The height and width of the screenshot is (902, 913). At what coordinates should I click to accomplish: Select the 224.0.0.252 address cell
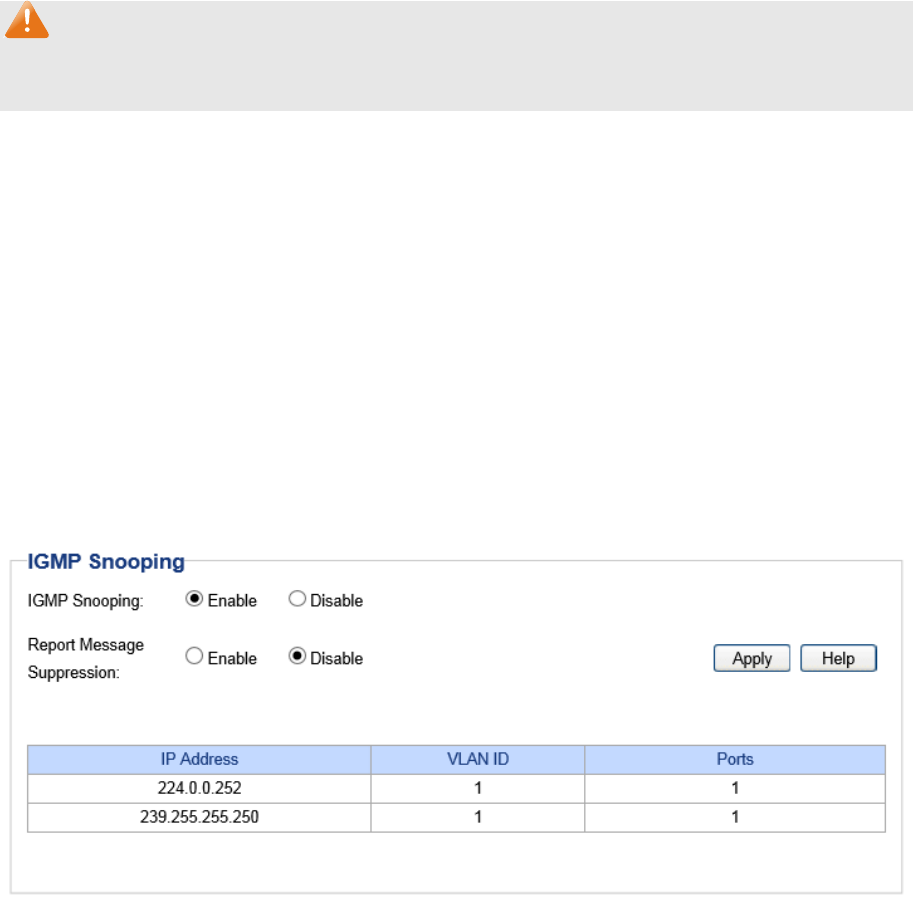pyautogui.click(x=199, y=788)
